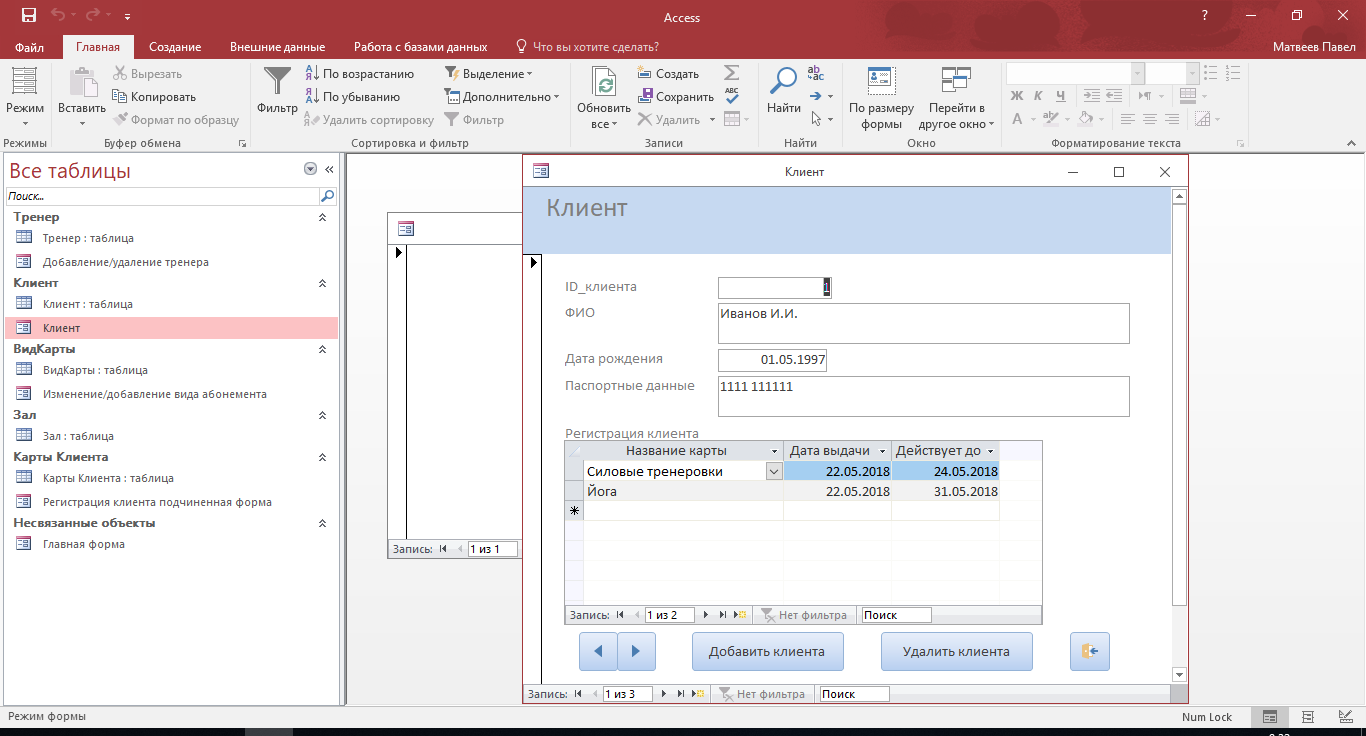Switch to Design view in status bar
This screenshot has width=1366, height=736.
pyautogui.click(x=1343, y=717)
